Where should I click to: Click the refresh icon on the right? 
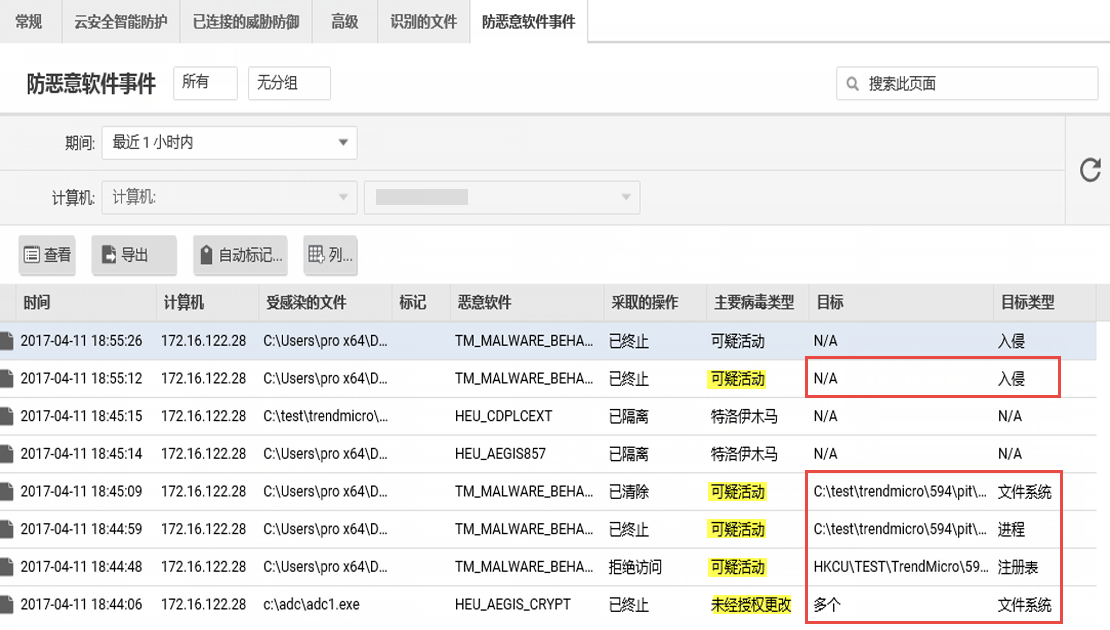(1089, 170)
